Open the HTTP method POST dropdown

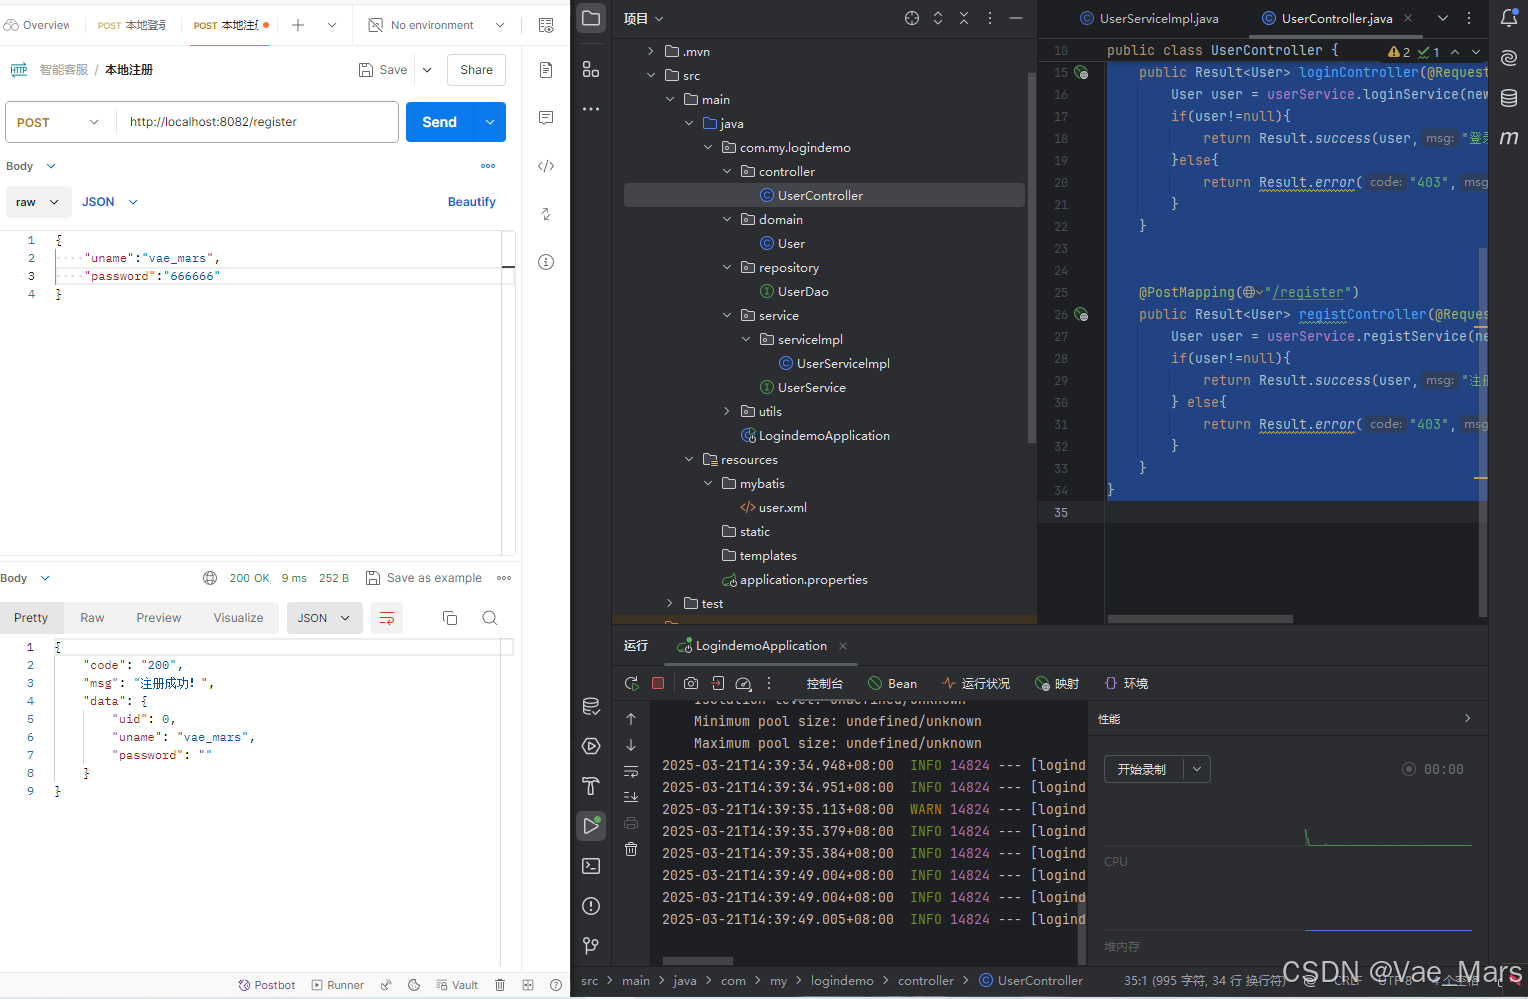point(59,122)
